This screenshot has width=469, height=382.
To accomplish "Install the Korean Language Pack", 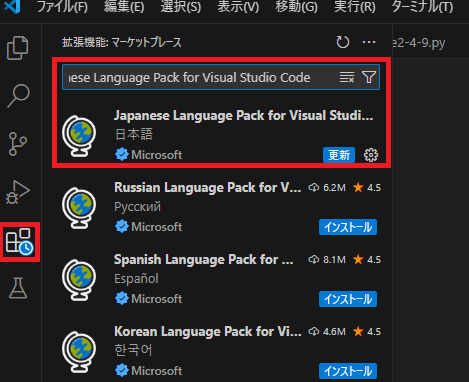I will (348, 371).
